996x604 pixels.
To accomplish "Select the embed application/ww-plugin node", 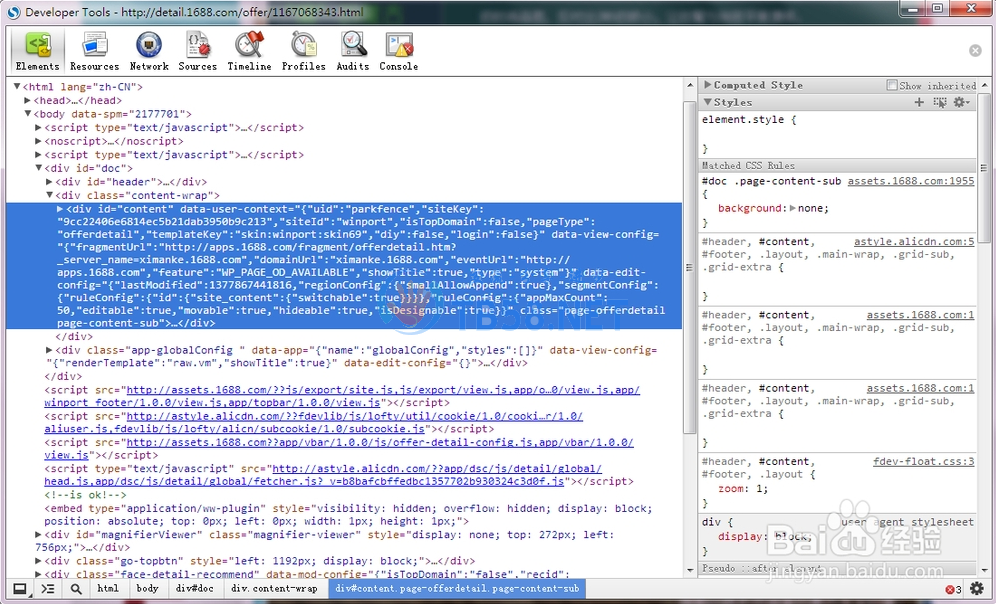I will click(x=348, y=515).
